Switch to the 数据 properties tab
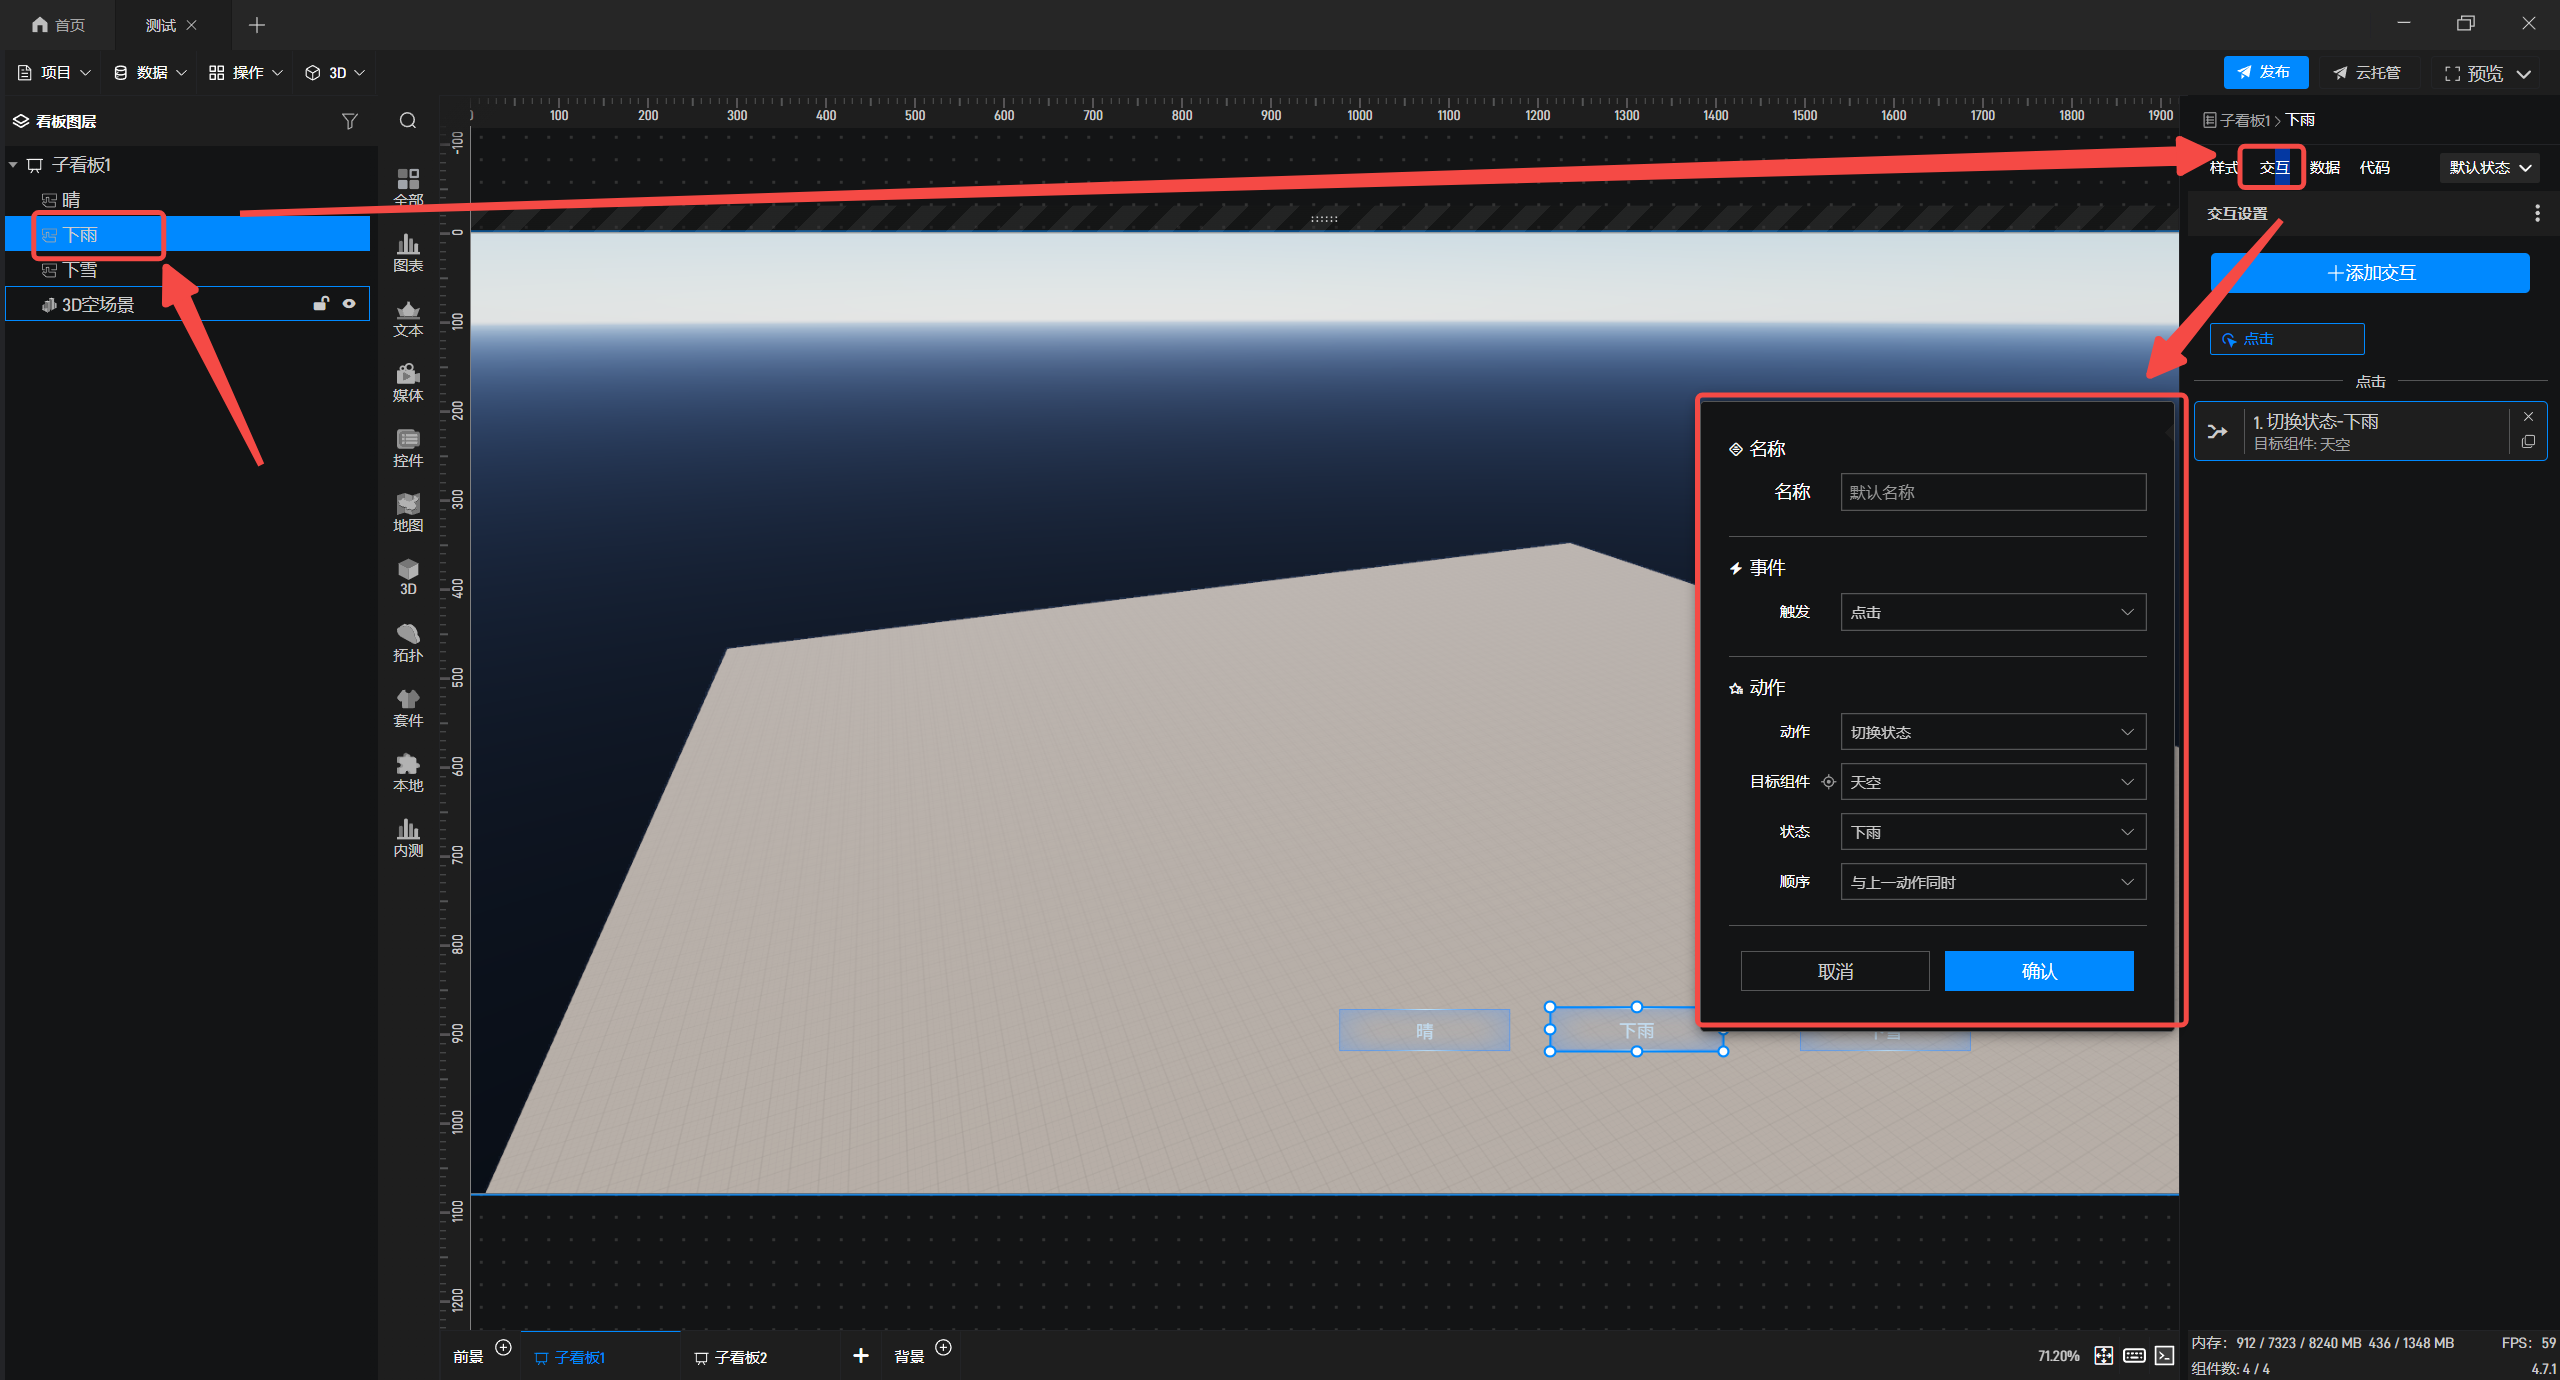2560x1380 pixels. 2324,168
